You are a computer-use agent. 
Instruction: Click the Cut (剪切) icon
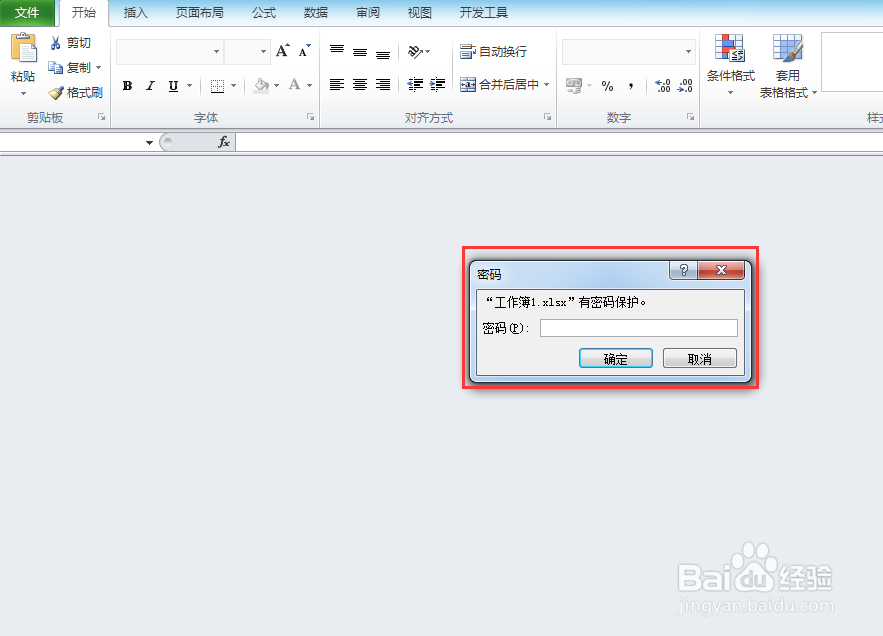57,43
